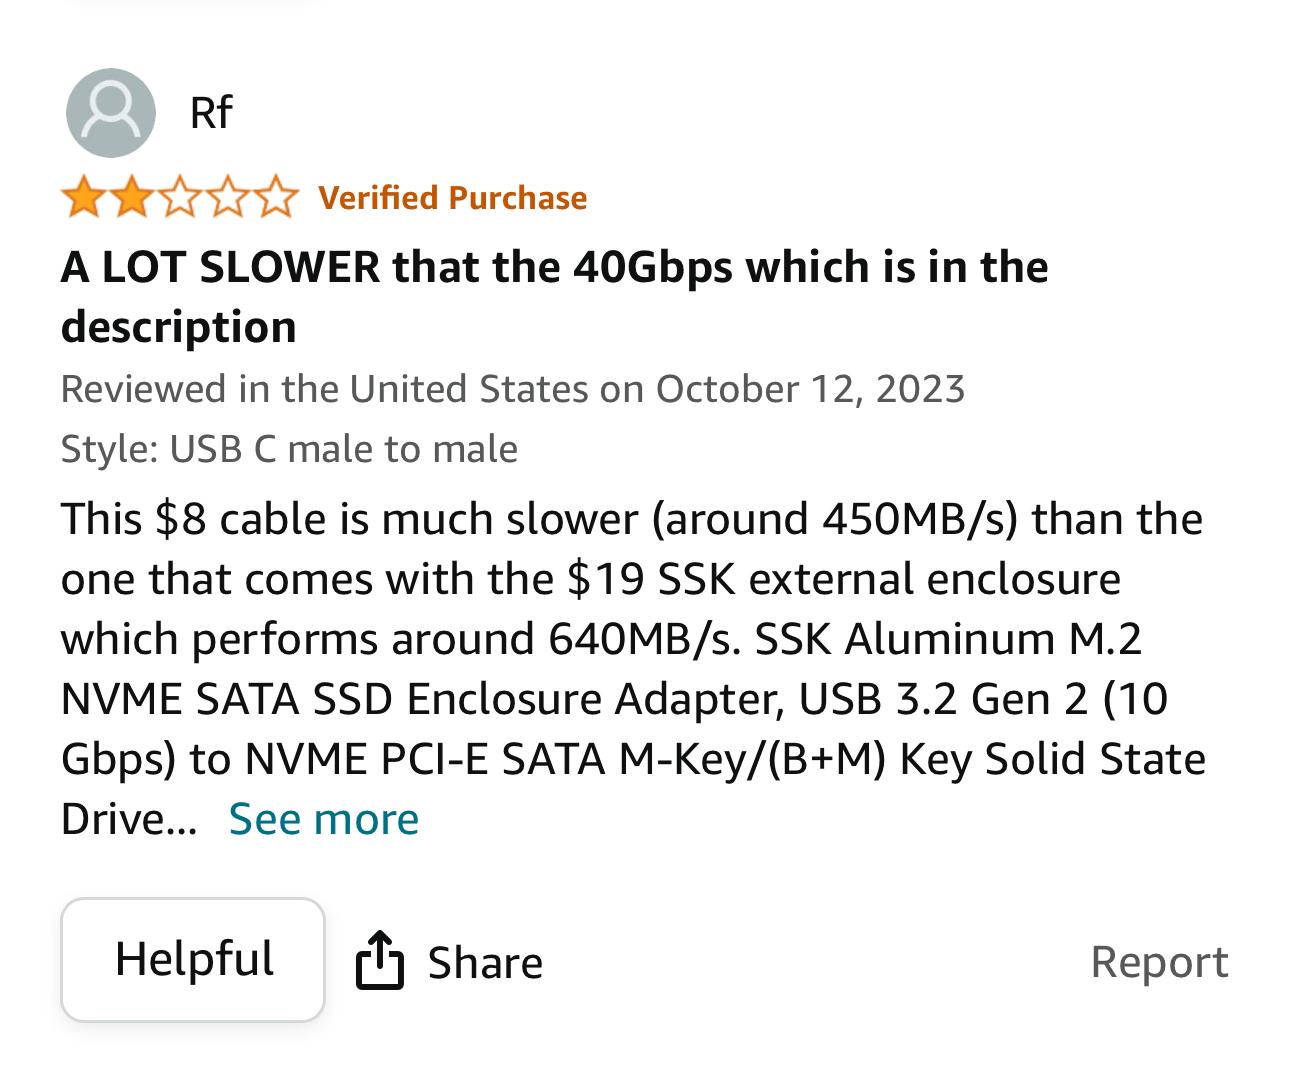The image size is (1290, 1084).
Task: Click the third empty rating star
Action: (179, 198)
